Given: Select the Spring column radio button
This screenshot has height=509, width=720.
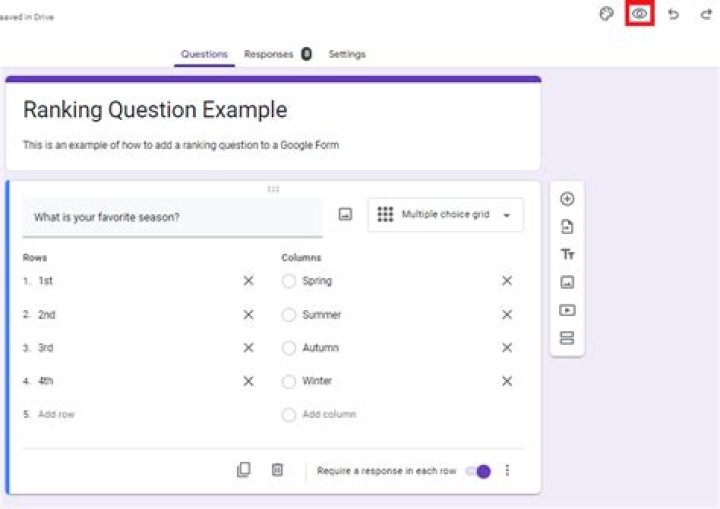Looking at the screenshot, I should 289,282.
